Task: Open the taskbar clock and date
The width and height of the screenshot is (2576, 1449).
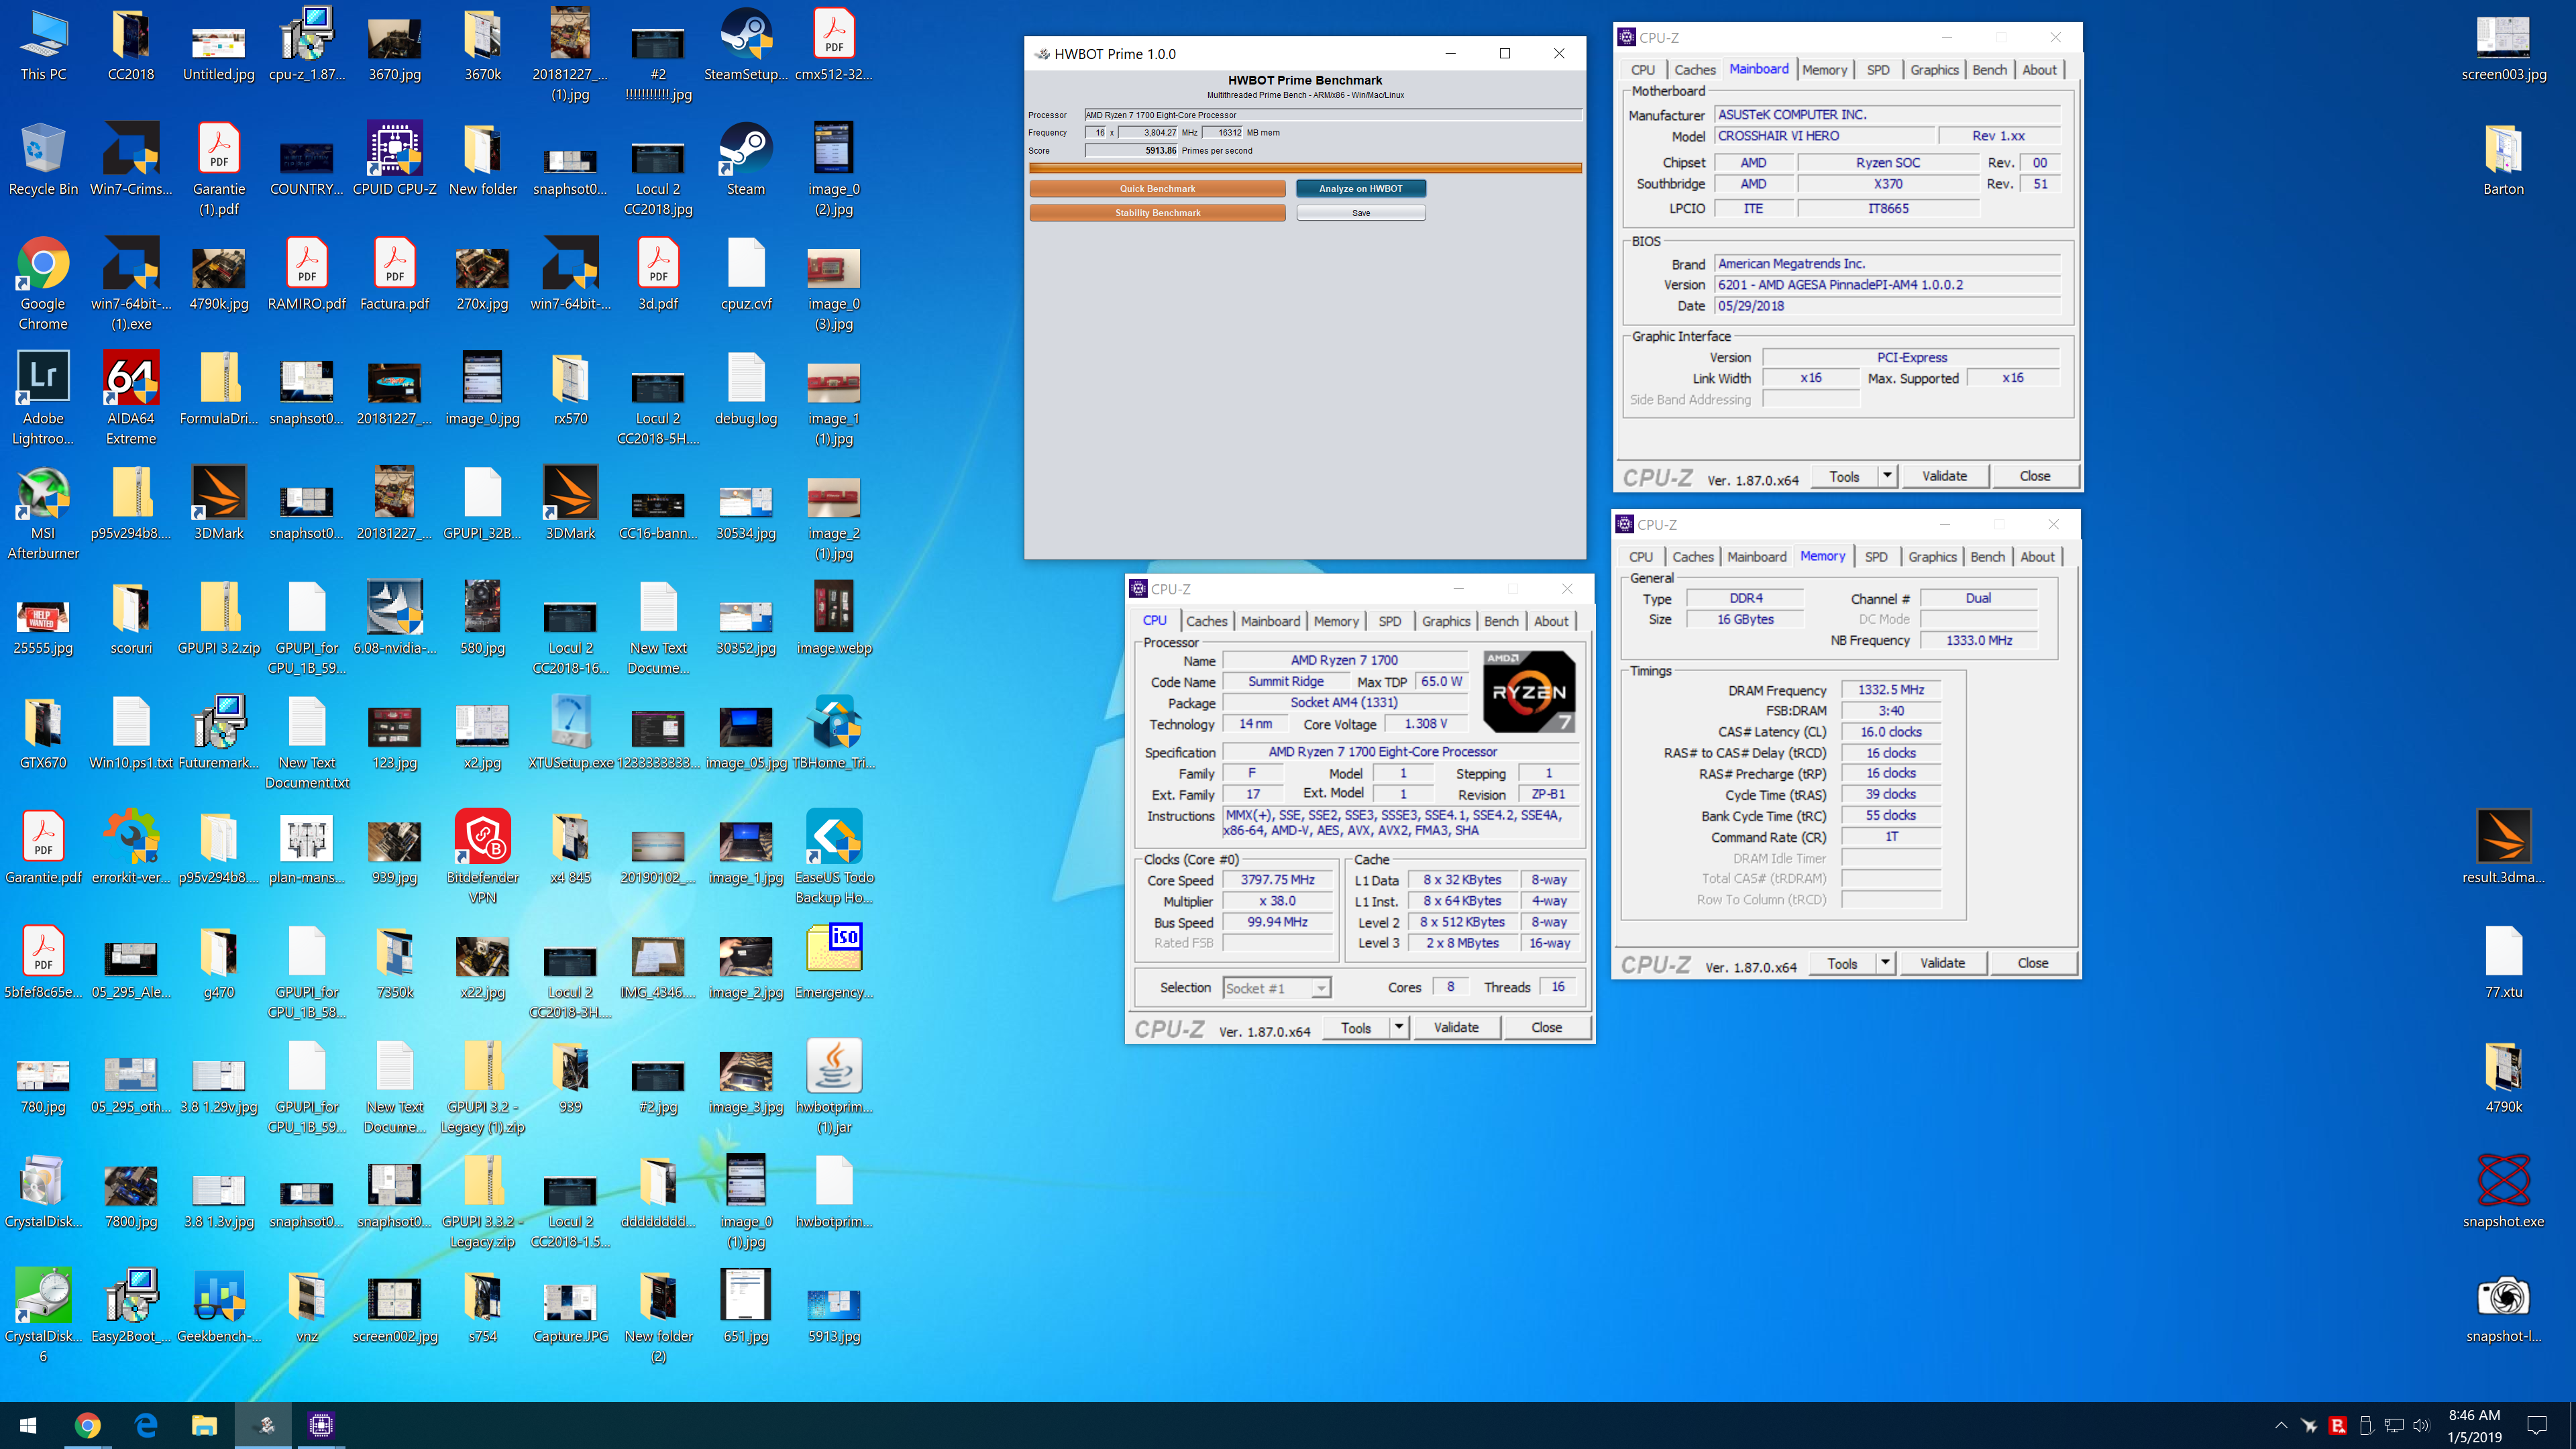Action: coord(2474,1425)
